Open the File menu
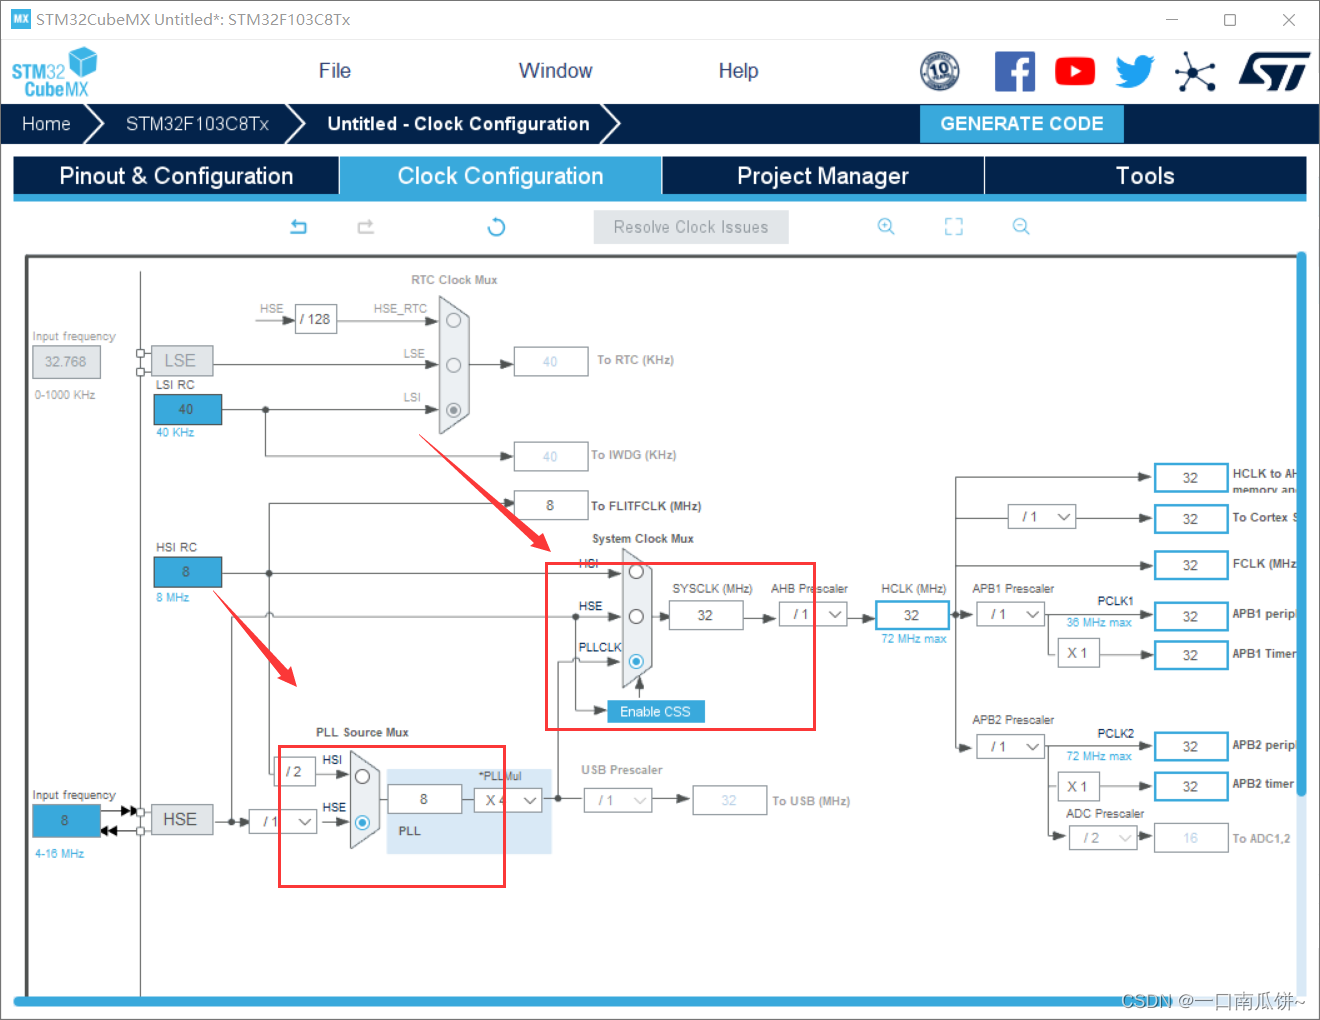This screenshot has height=1020, width=1320. click(x=335, y=71)
